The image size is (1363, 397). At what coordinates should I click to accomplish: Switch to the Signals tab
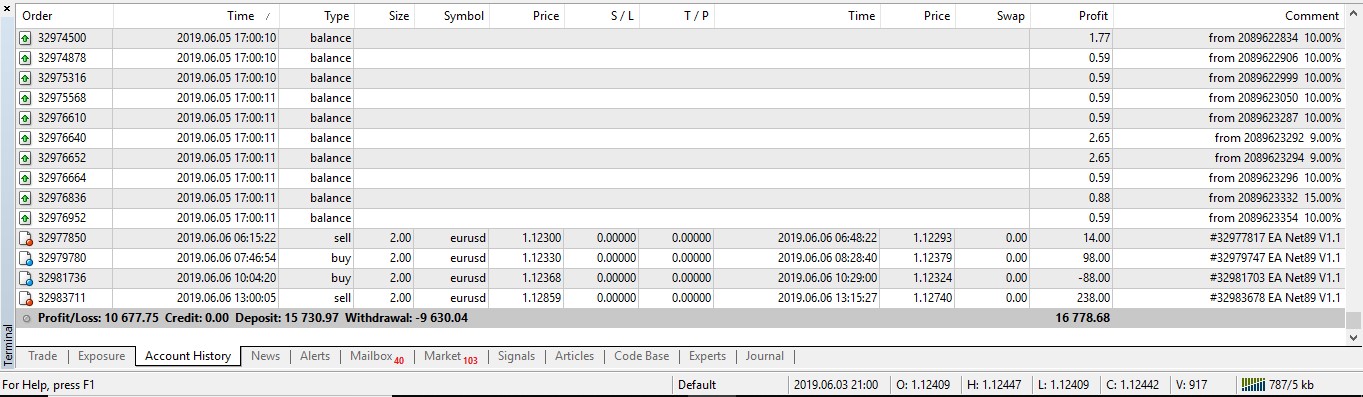click(516, 356)
